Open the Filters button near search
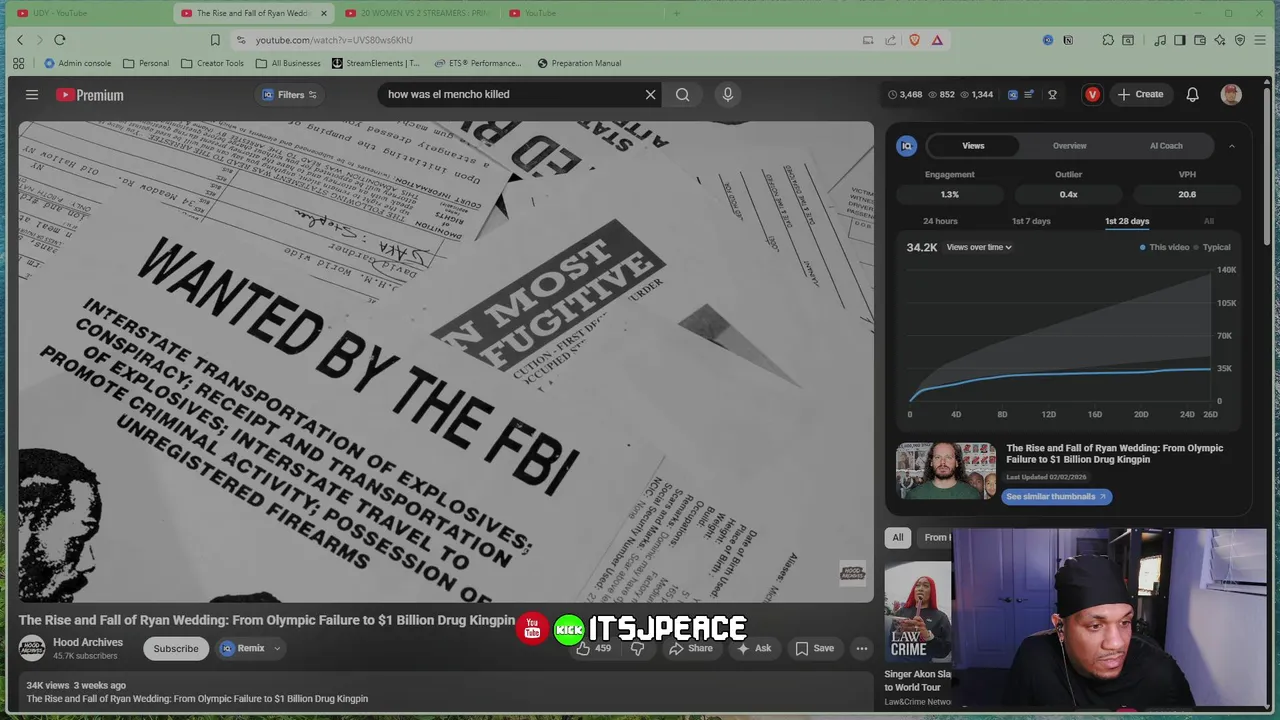1280x720 pixels. tap(290, 94)
